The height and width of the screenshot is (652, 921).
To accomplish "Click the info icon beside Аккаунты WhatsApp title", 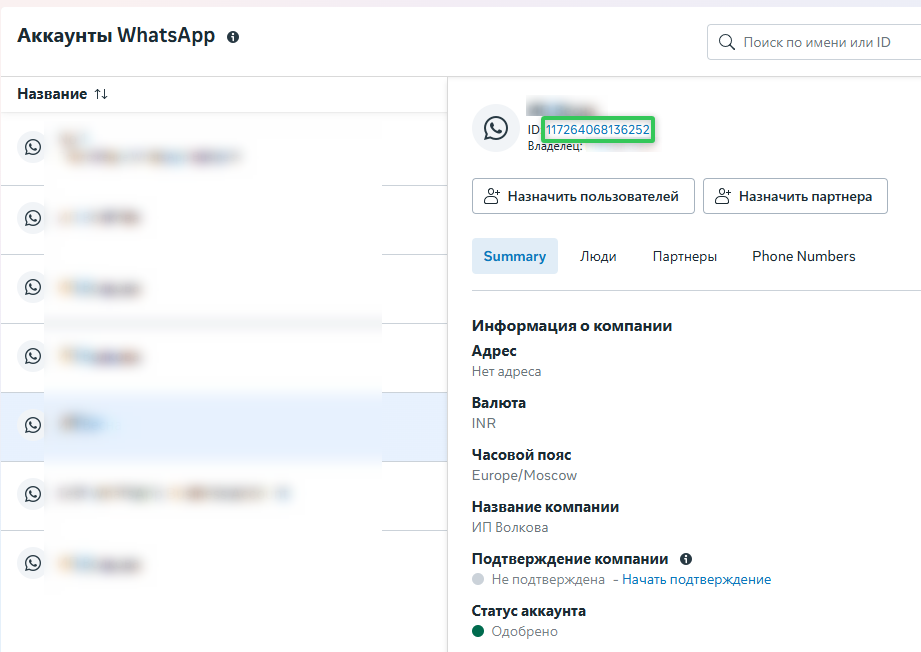I will pyautogui.click(x=233, y=37).
